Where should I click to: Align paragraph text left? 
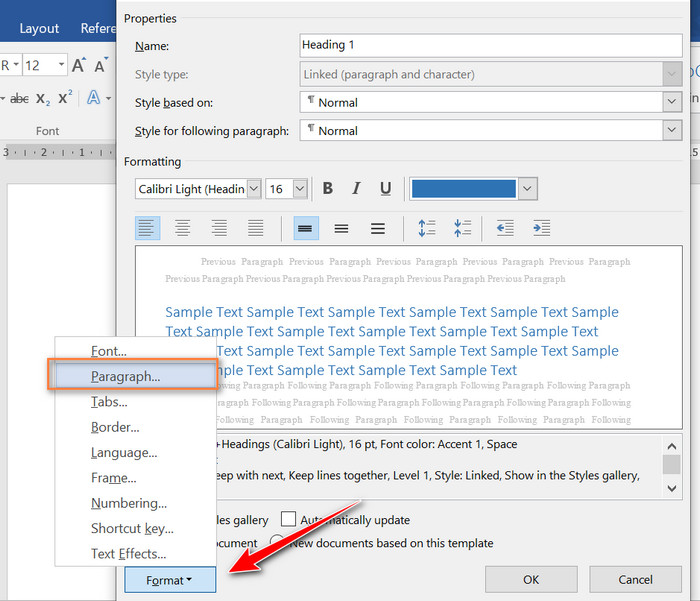(x=147, y=228)
